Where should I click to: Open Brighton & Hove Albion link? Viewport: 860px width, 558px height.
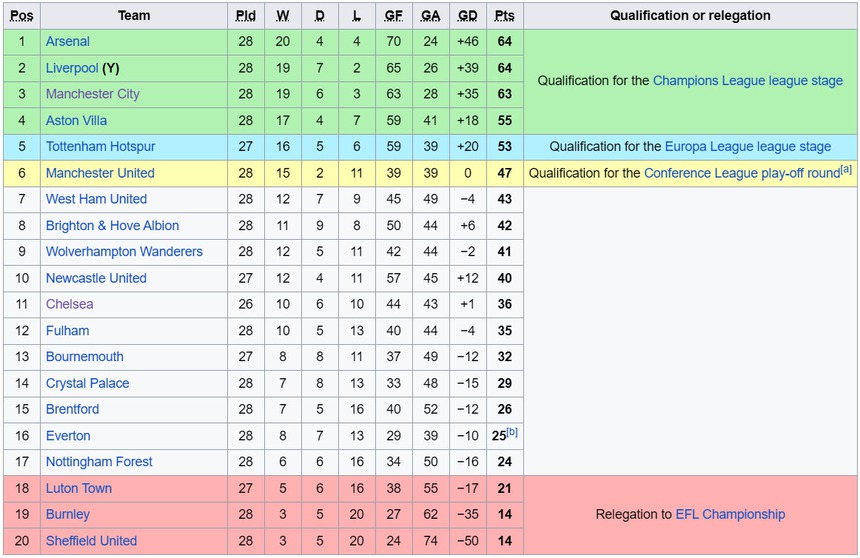click(x=113, y=226)
